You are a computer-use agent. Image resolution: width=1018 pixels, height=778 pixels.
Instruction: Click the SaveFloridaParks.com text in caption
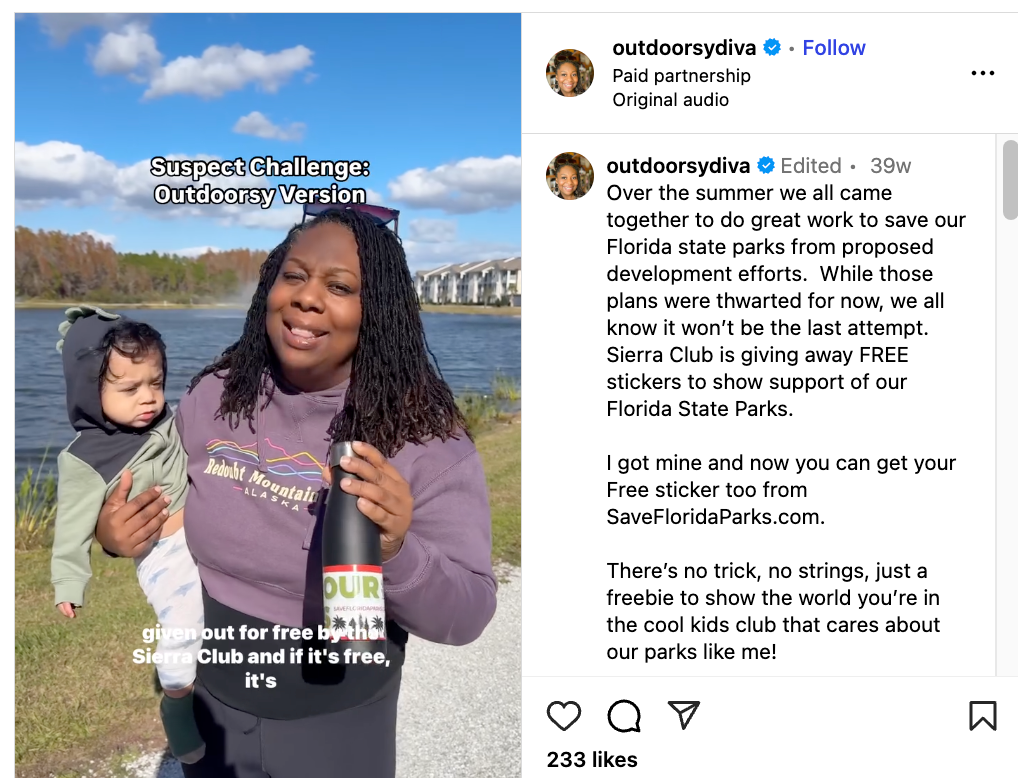pyautogui.click(x=715, y=517)
